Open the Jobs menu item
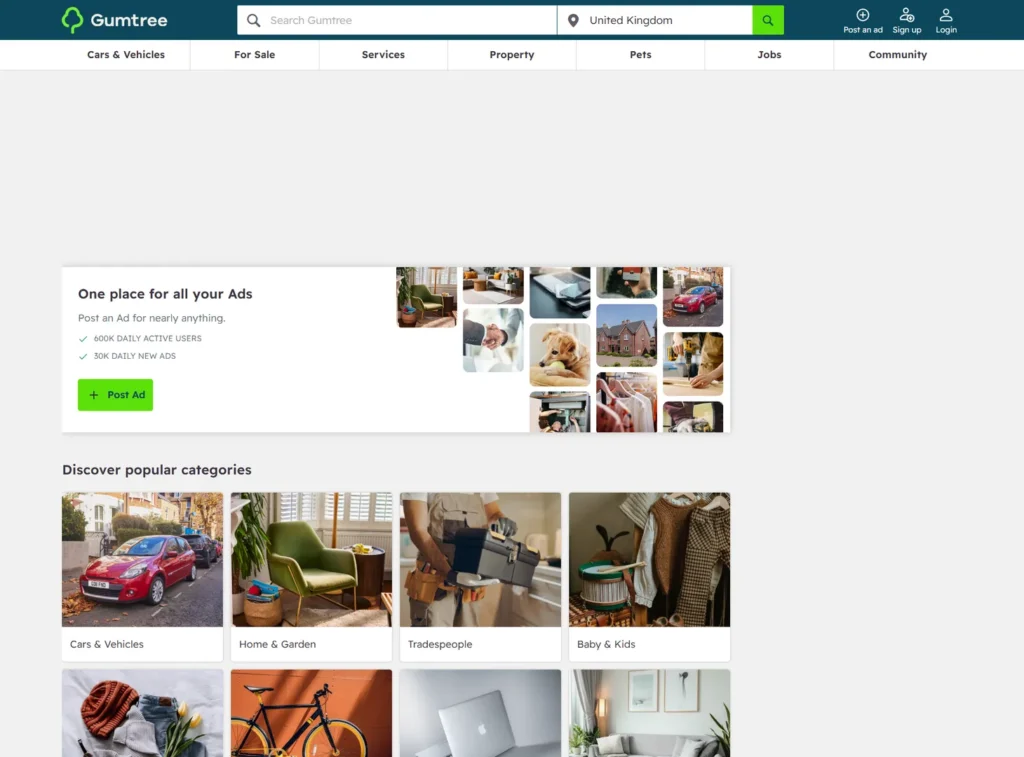The height and width of the screenshot is (757, 1024). click(769, 55)
